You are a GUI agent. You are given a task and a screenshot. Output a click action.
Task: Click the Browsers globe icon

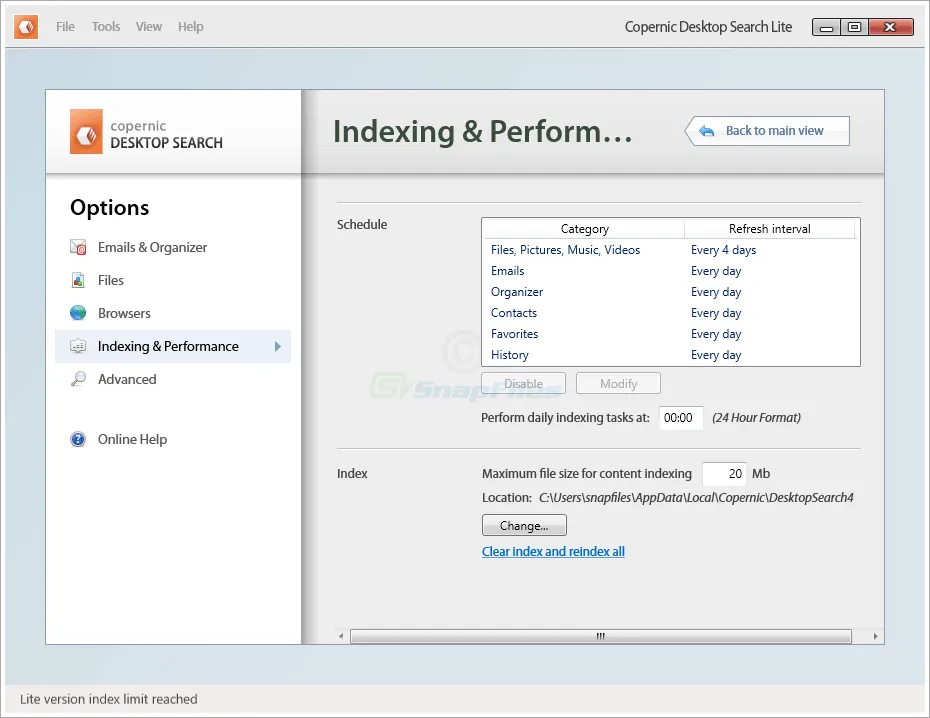78,312
